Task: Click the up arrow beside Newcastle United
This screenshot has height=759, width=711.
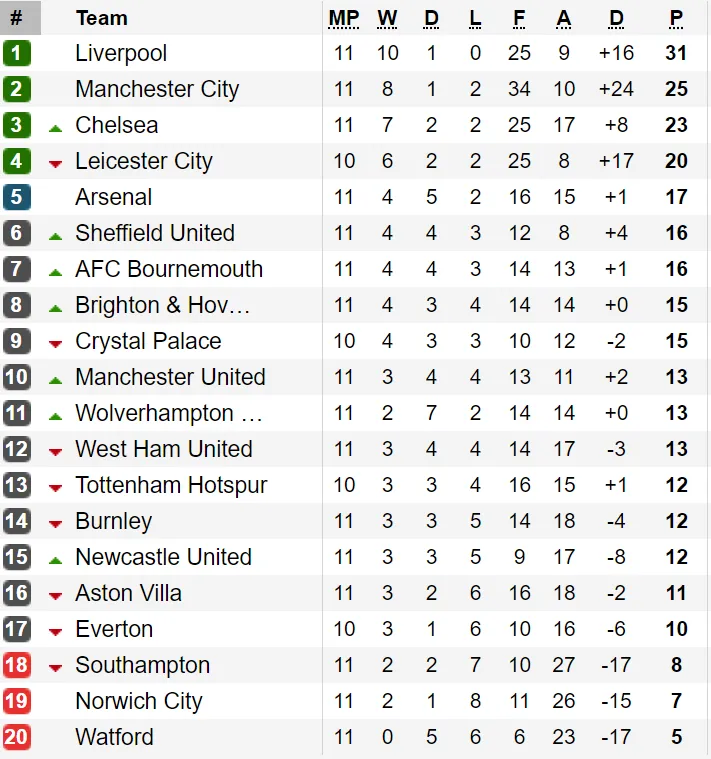Action: [x=56, y=559]
